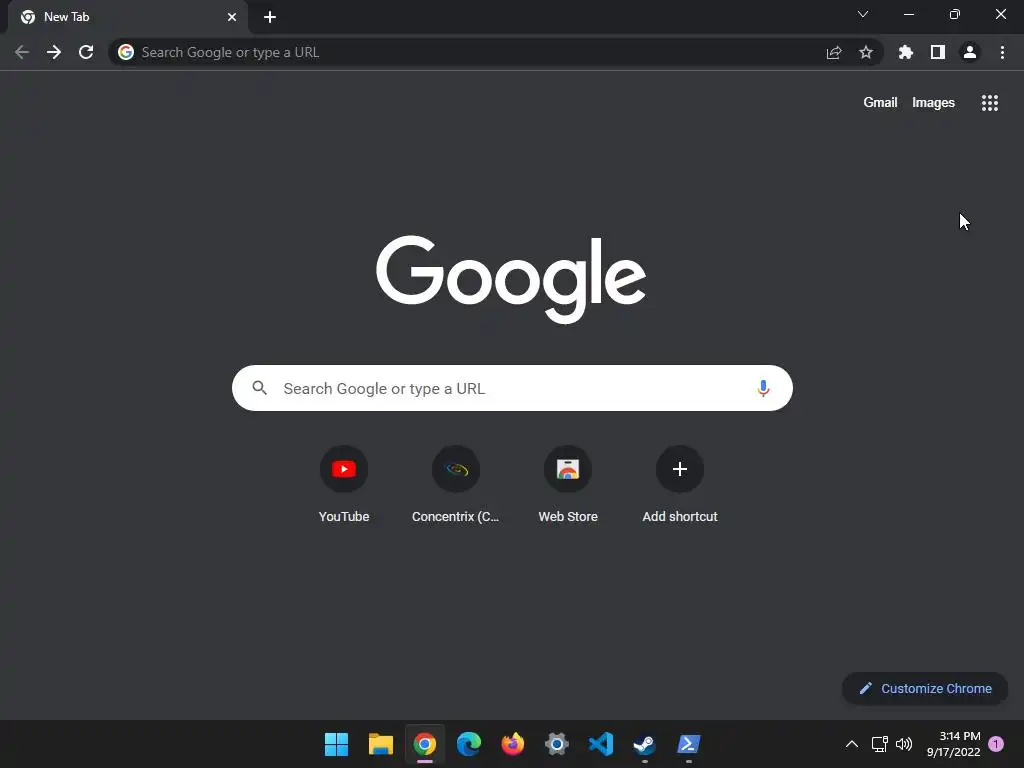The width and height of the screenshot is (1024, 768).
Task: Open the Web Store shortcut
Action: click(x=568, y=485)
